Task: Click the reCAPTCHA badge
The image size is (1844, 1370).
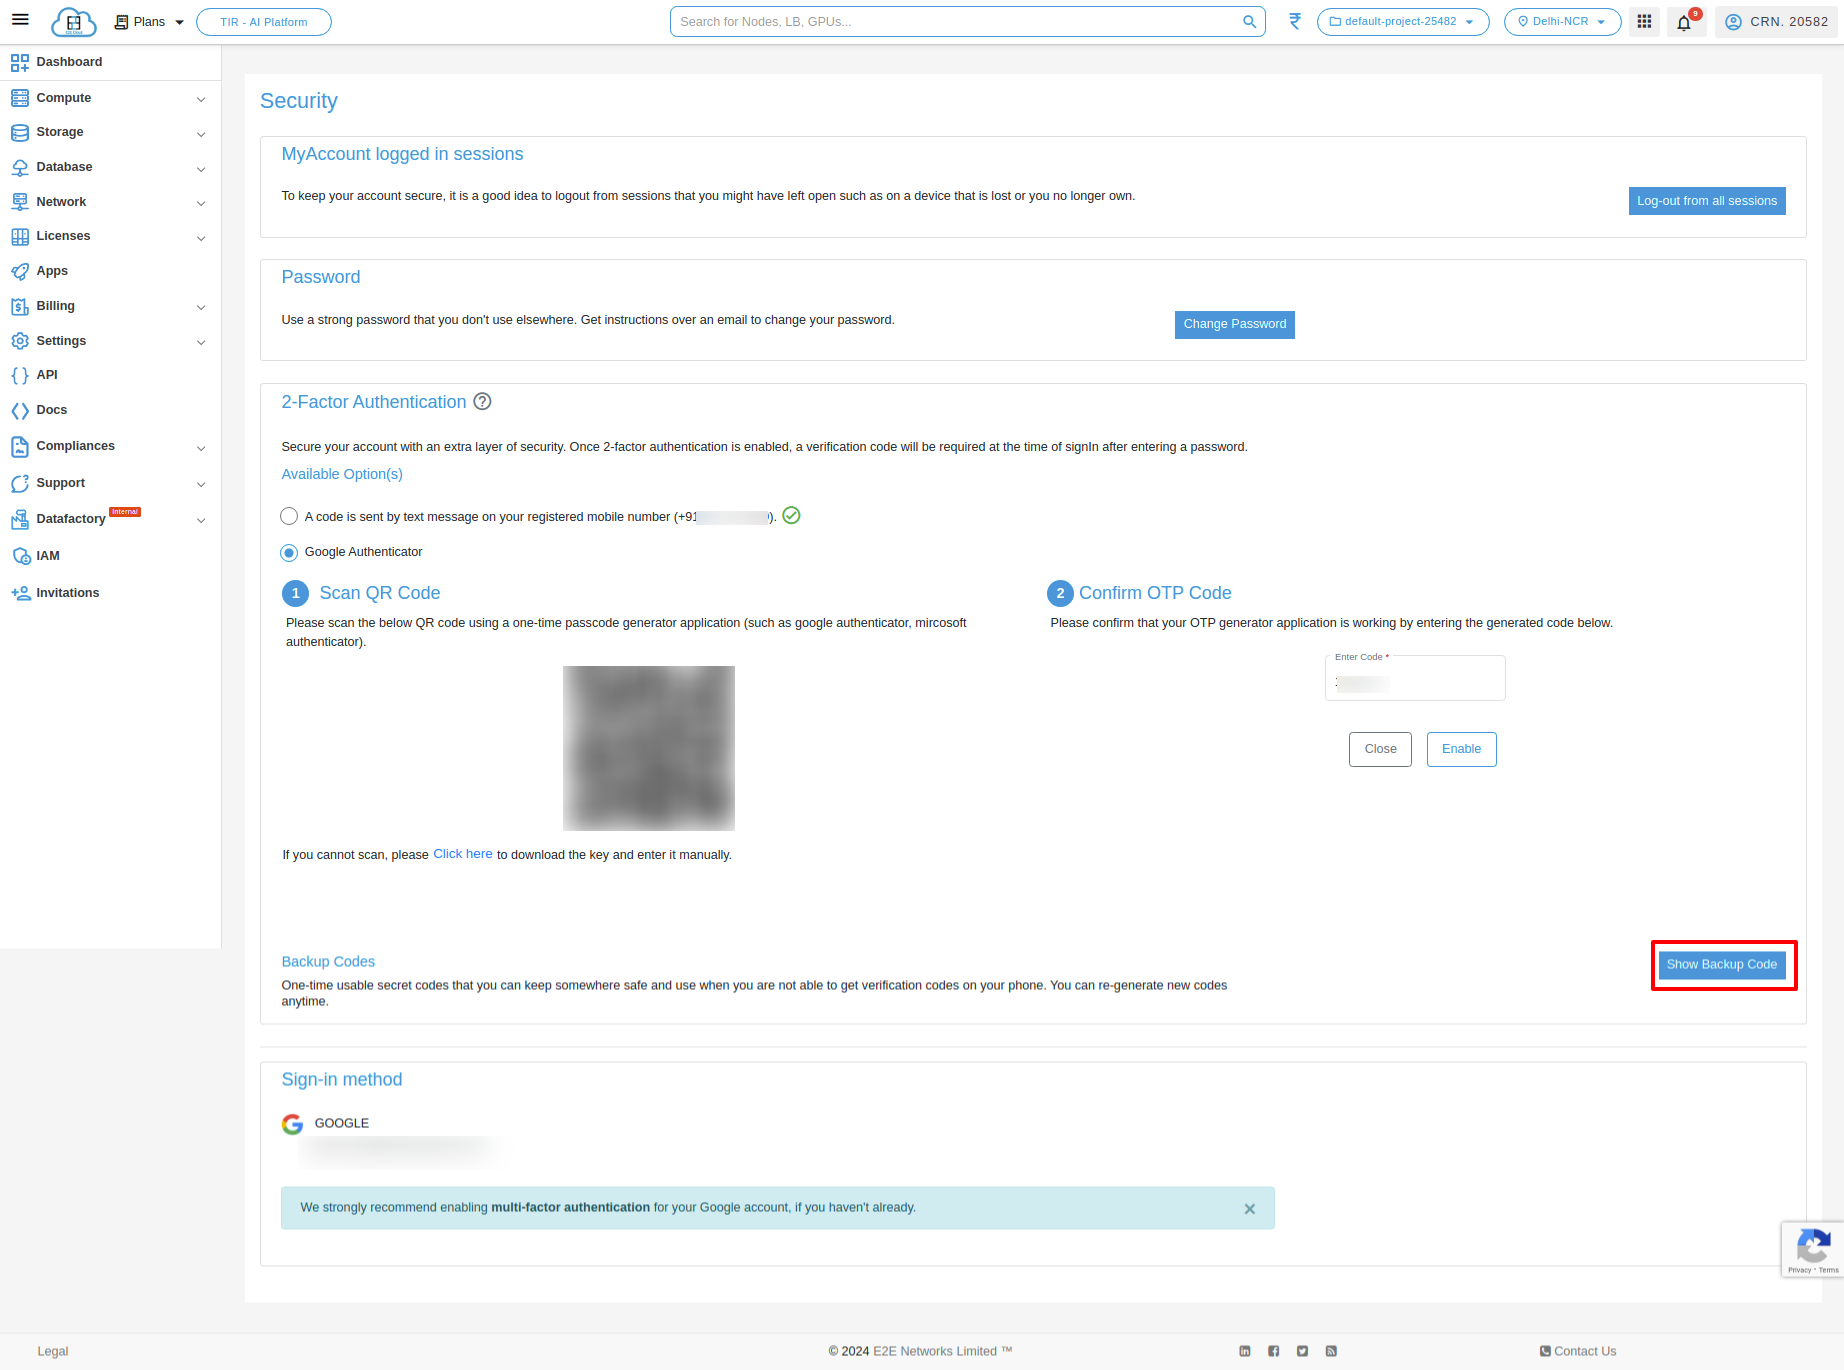Action: 1813,1249
